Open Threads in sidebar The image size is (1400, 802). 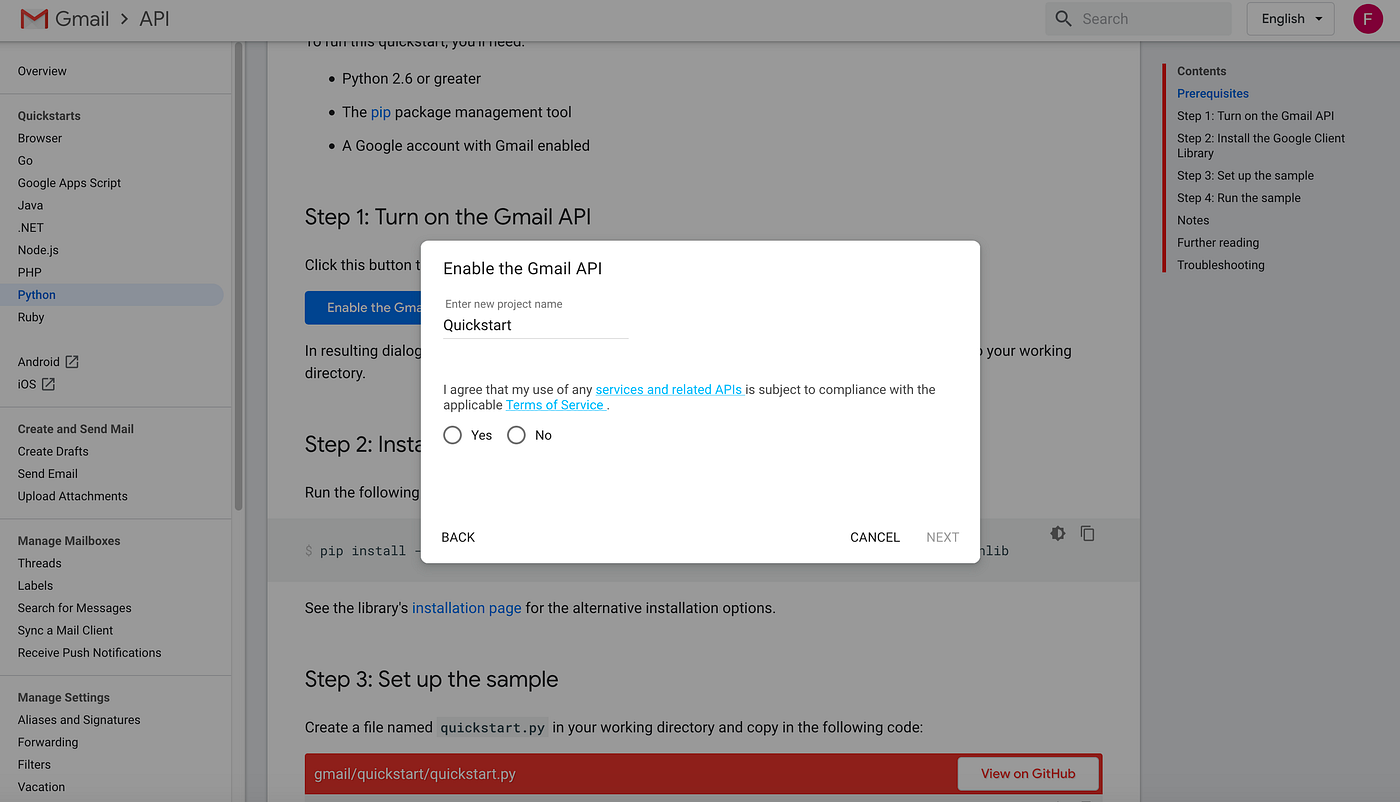pyautogui.click(x=39, y=563)
